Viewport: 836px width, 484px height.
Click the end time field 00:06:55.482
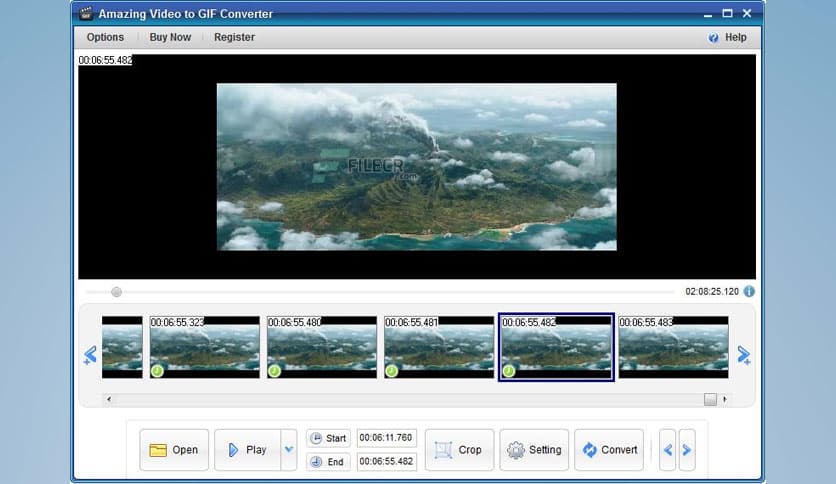(x=387, y=462)
